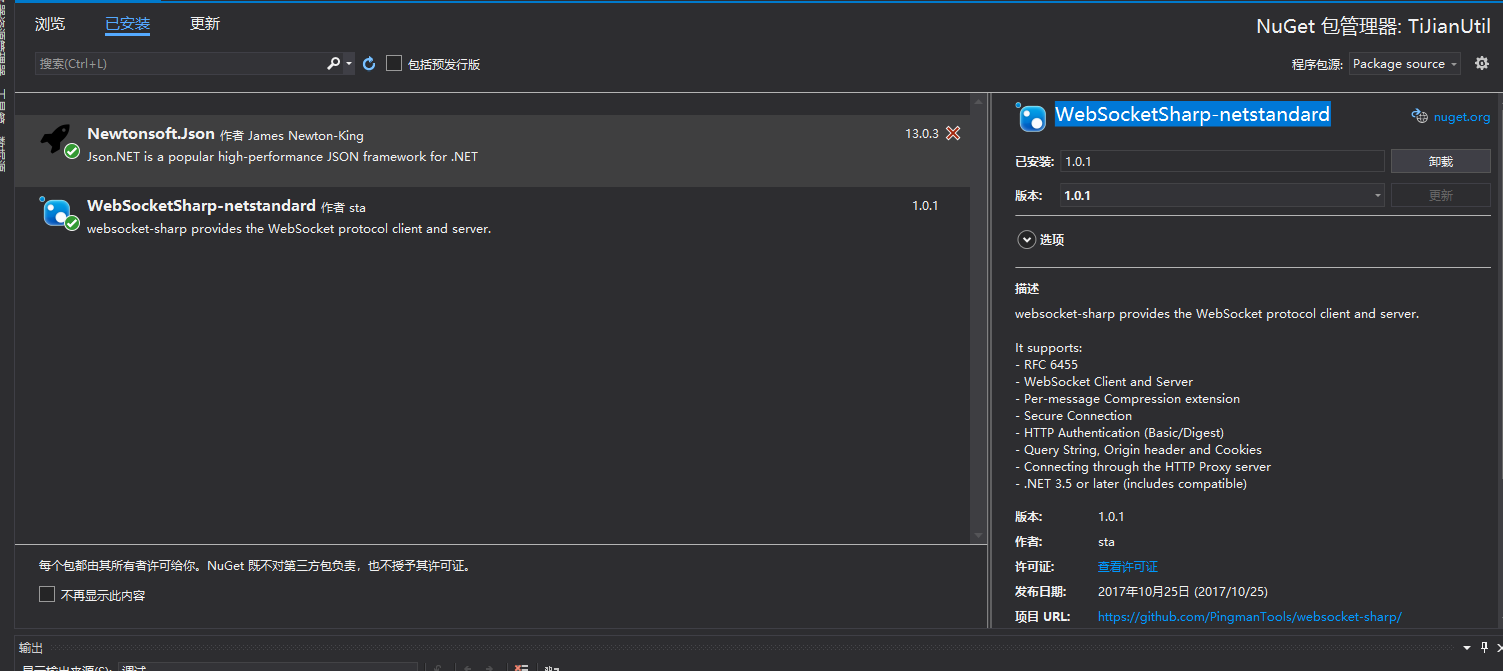1503x671 pixels.
Task: Open the search options dropdown arrow
Action: coord(349,63)
